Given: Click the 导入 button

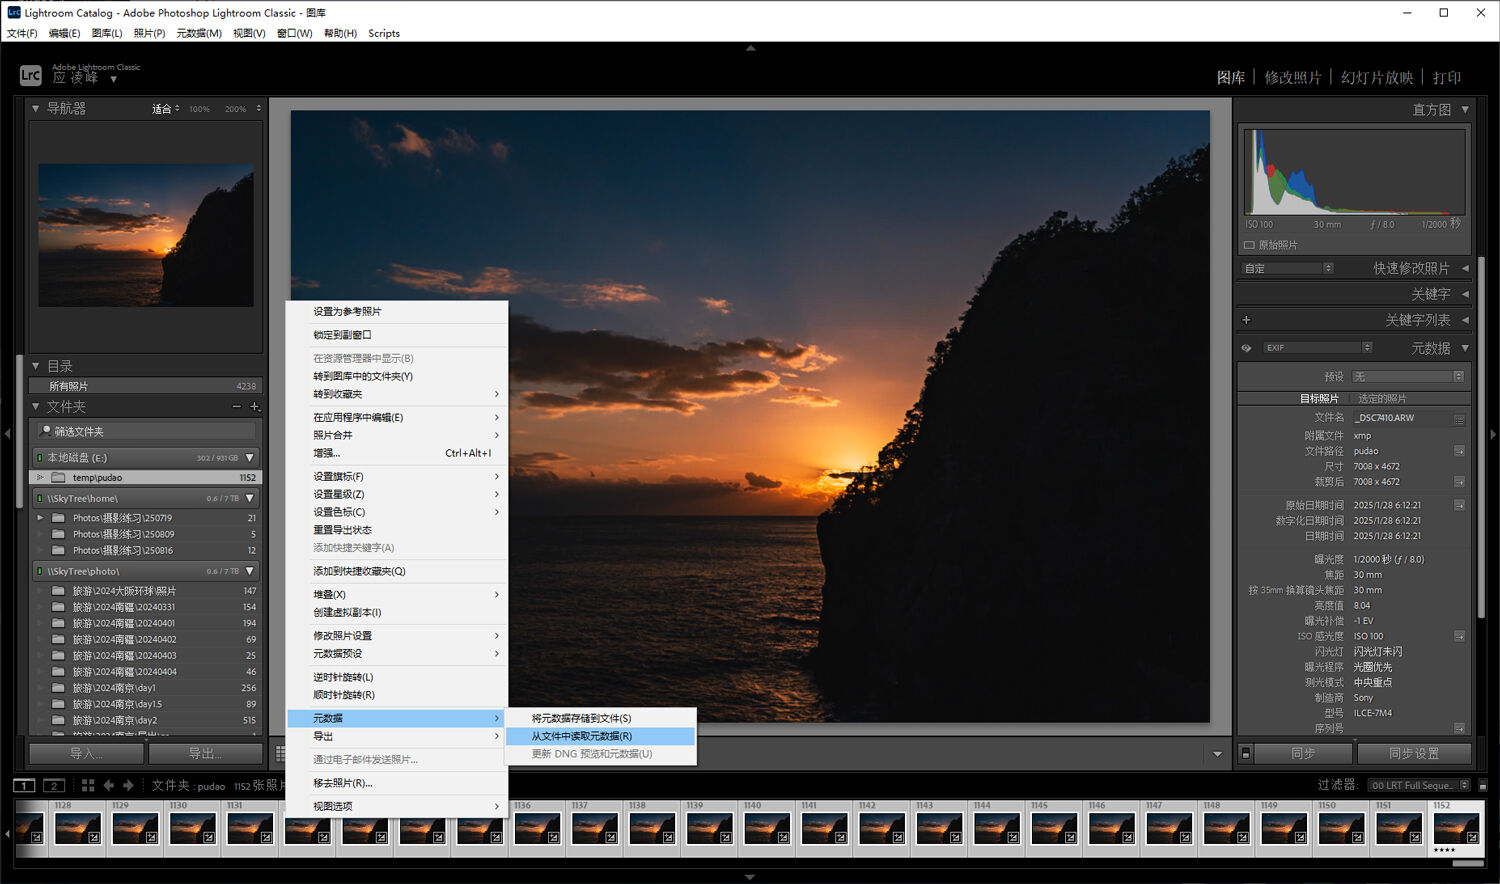Looking at the screenshot, I should [x=86, y=754].
